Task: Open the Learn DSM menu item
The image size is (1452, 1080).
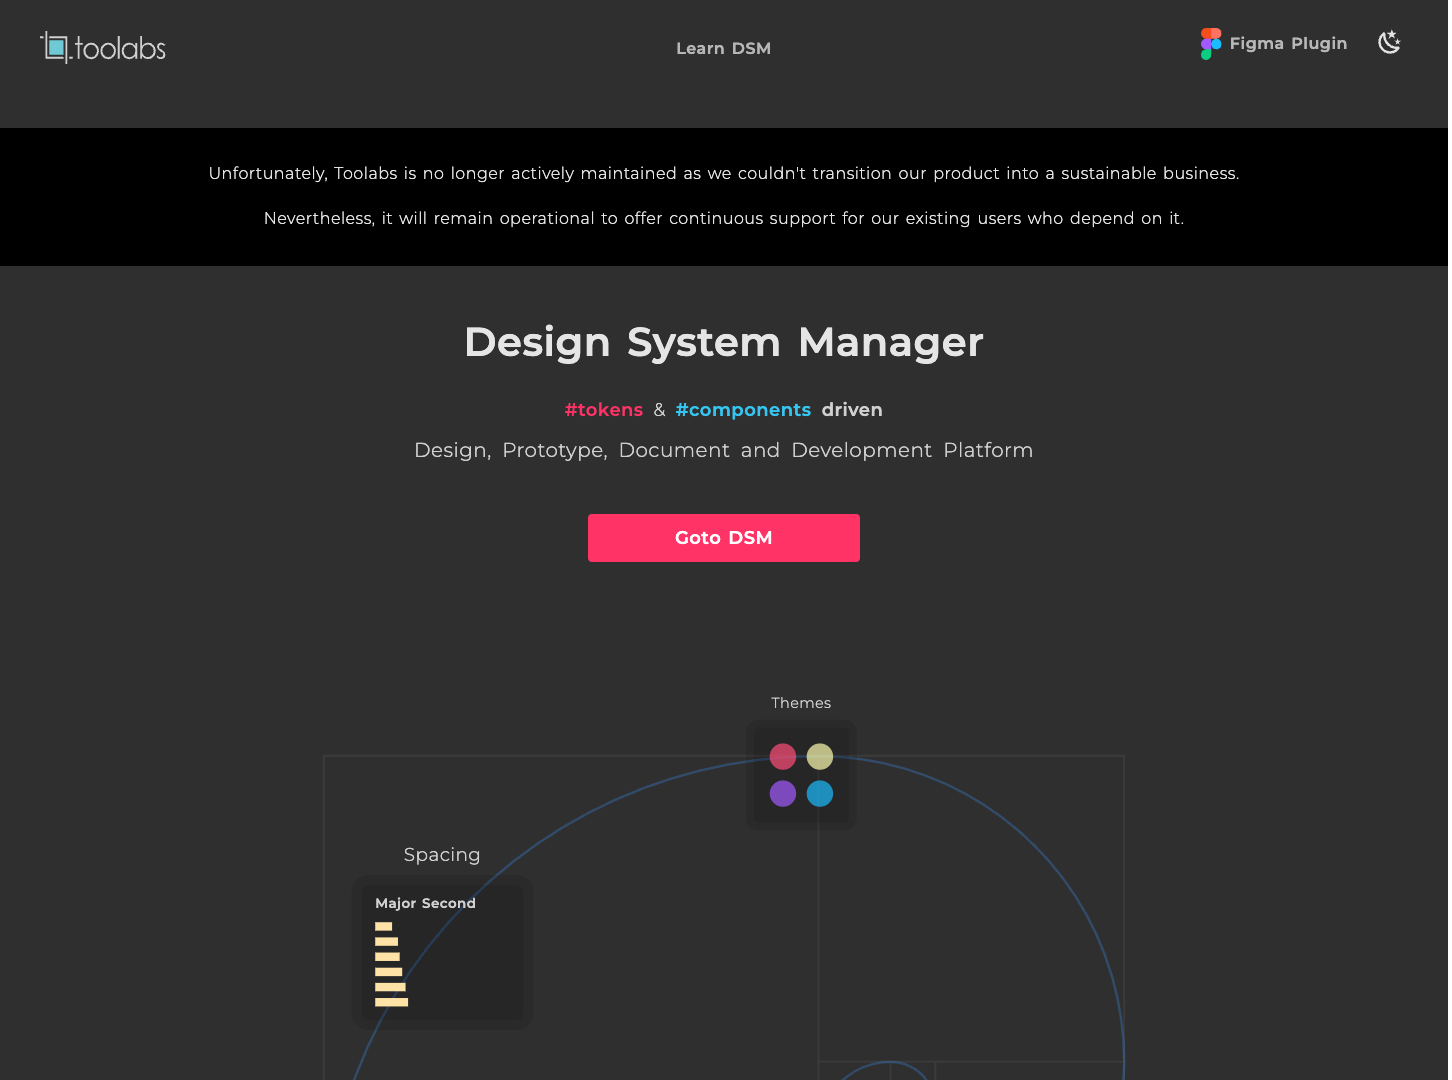Action: pos(723,48)
